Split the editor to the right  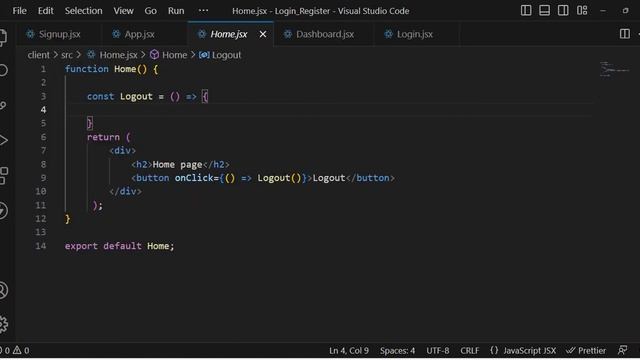point(624,34)
